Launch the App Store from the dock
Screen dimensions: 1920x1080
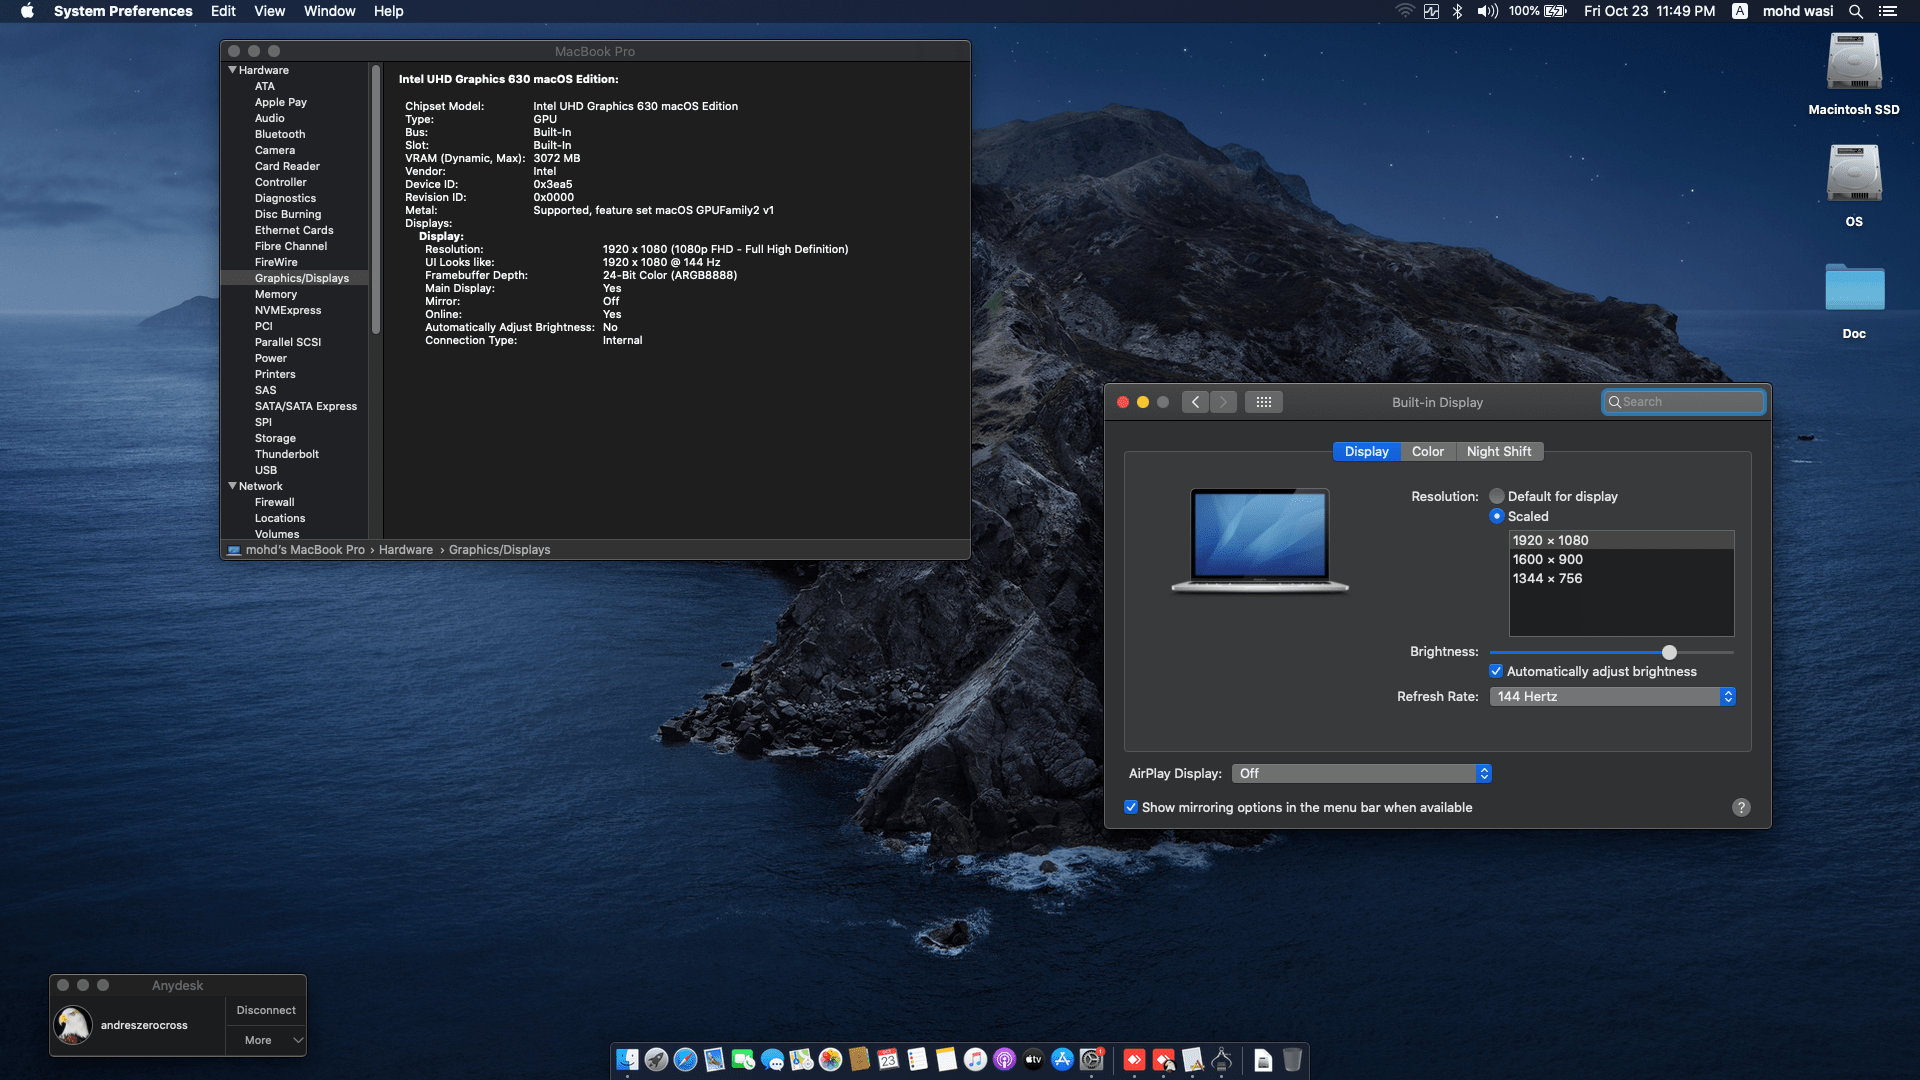tap(1062, 1060)
